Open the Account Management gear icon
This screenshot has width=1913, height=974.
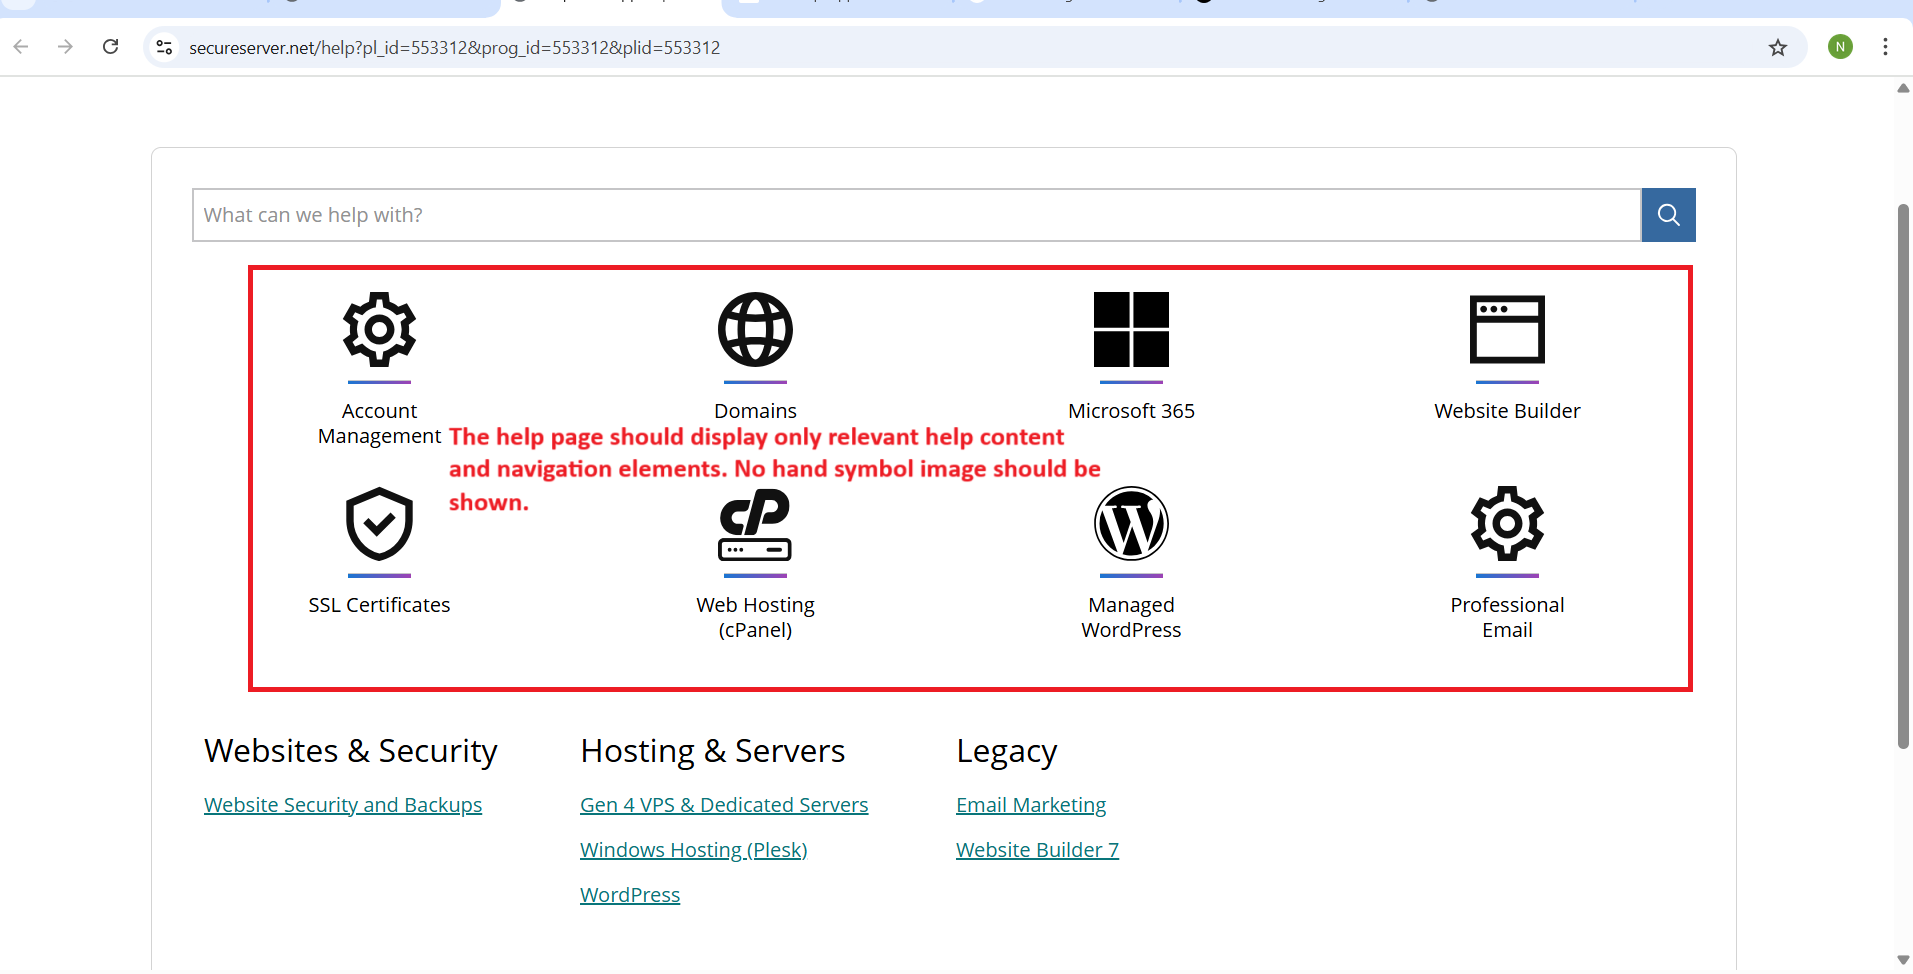(379, 330)
